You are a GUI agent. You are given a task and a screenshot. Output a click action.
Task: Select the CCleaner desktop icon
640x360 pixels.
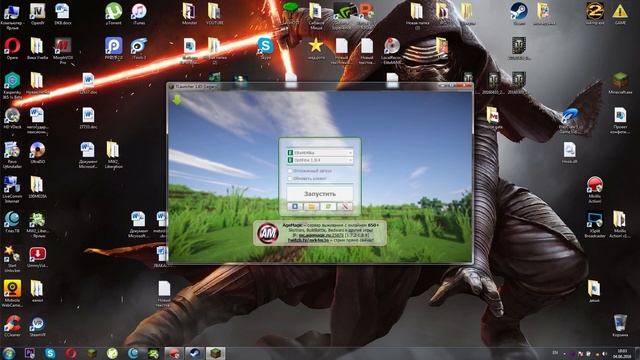(x=12, y=326)
